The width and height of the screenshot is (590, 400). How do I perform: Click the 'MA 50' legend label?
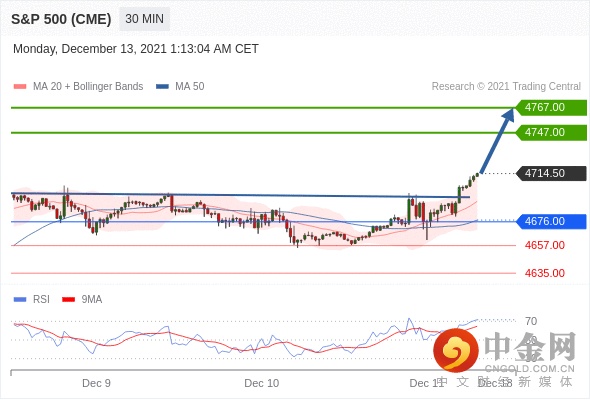tap(190, 87)
